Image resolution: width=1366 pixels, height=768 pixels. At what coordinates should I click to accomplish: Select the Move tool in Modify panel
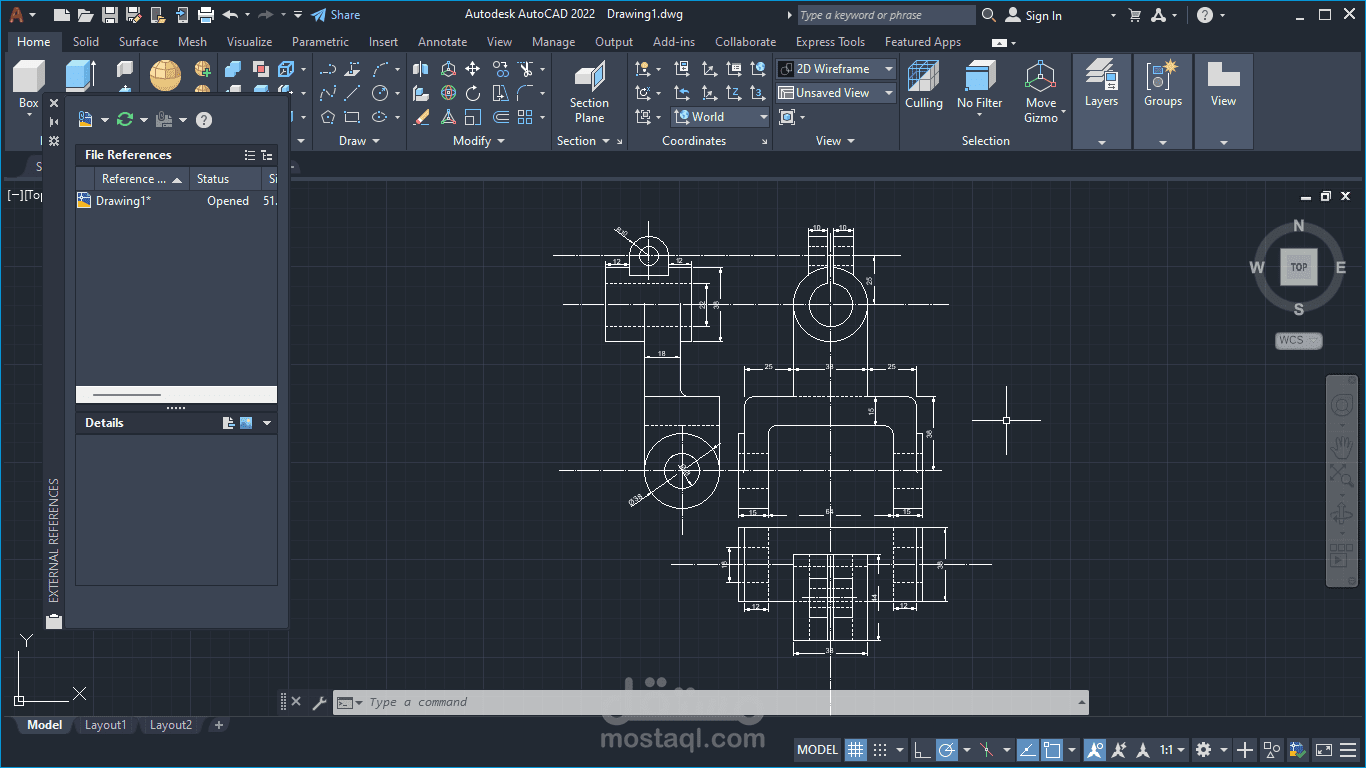473,69
